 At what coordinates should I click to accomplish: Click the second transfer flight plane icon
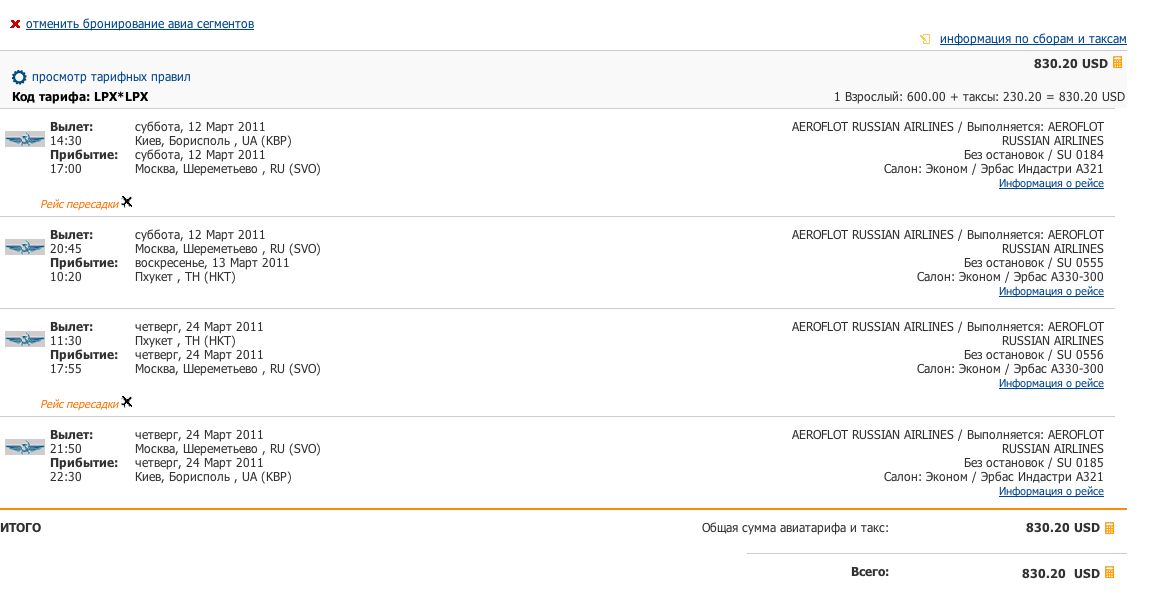[127, 402]
